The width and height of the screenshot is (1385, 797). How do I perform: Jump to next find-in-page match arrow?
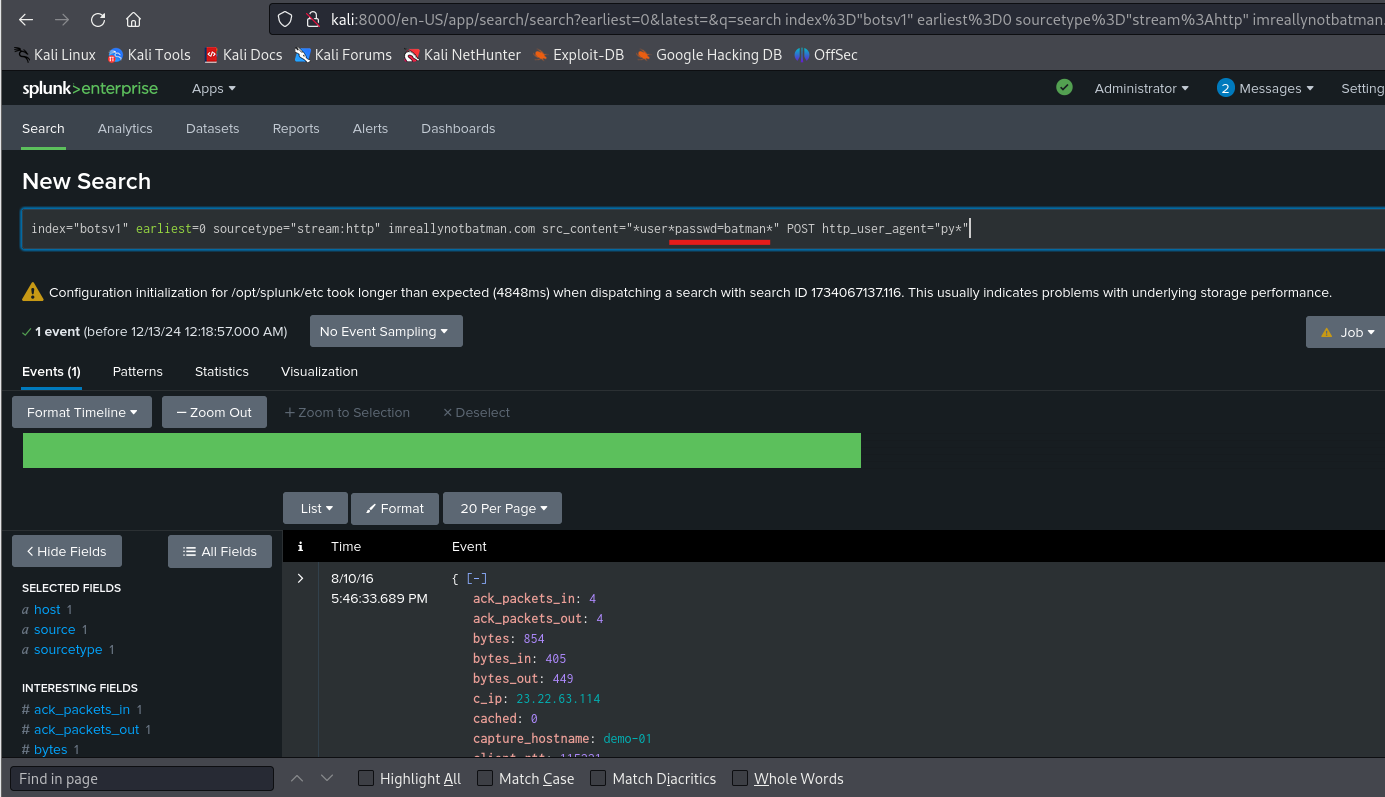327,778
